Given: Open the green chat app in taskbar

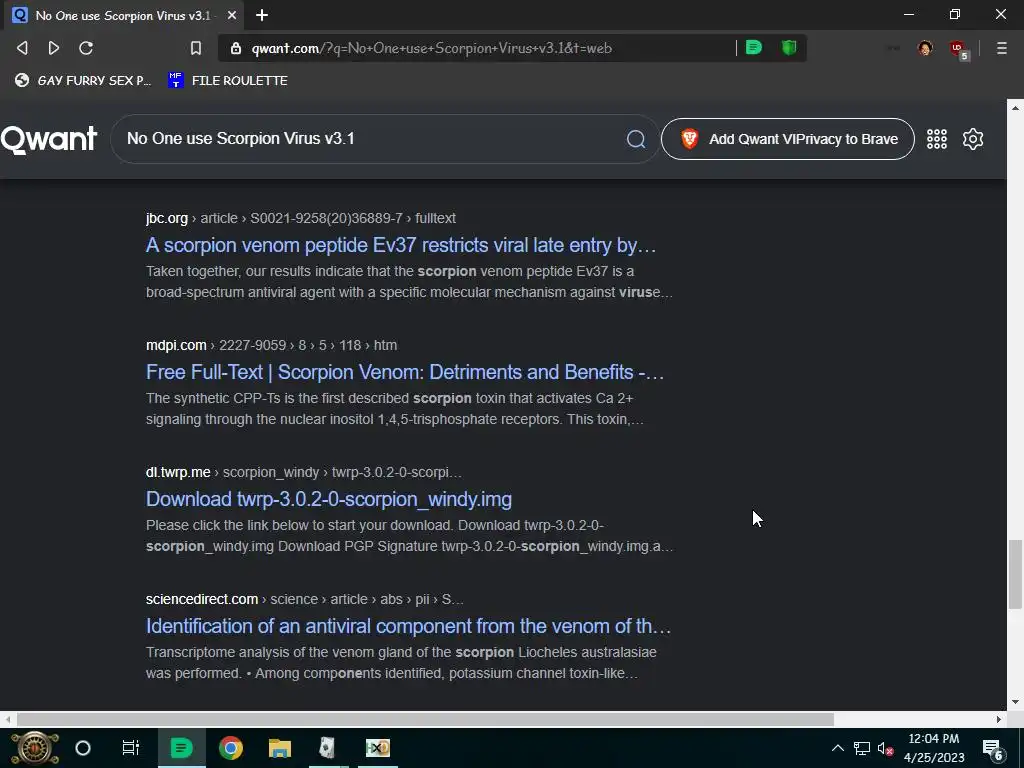Looking at the screenshot, I should point(182,748).
